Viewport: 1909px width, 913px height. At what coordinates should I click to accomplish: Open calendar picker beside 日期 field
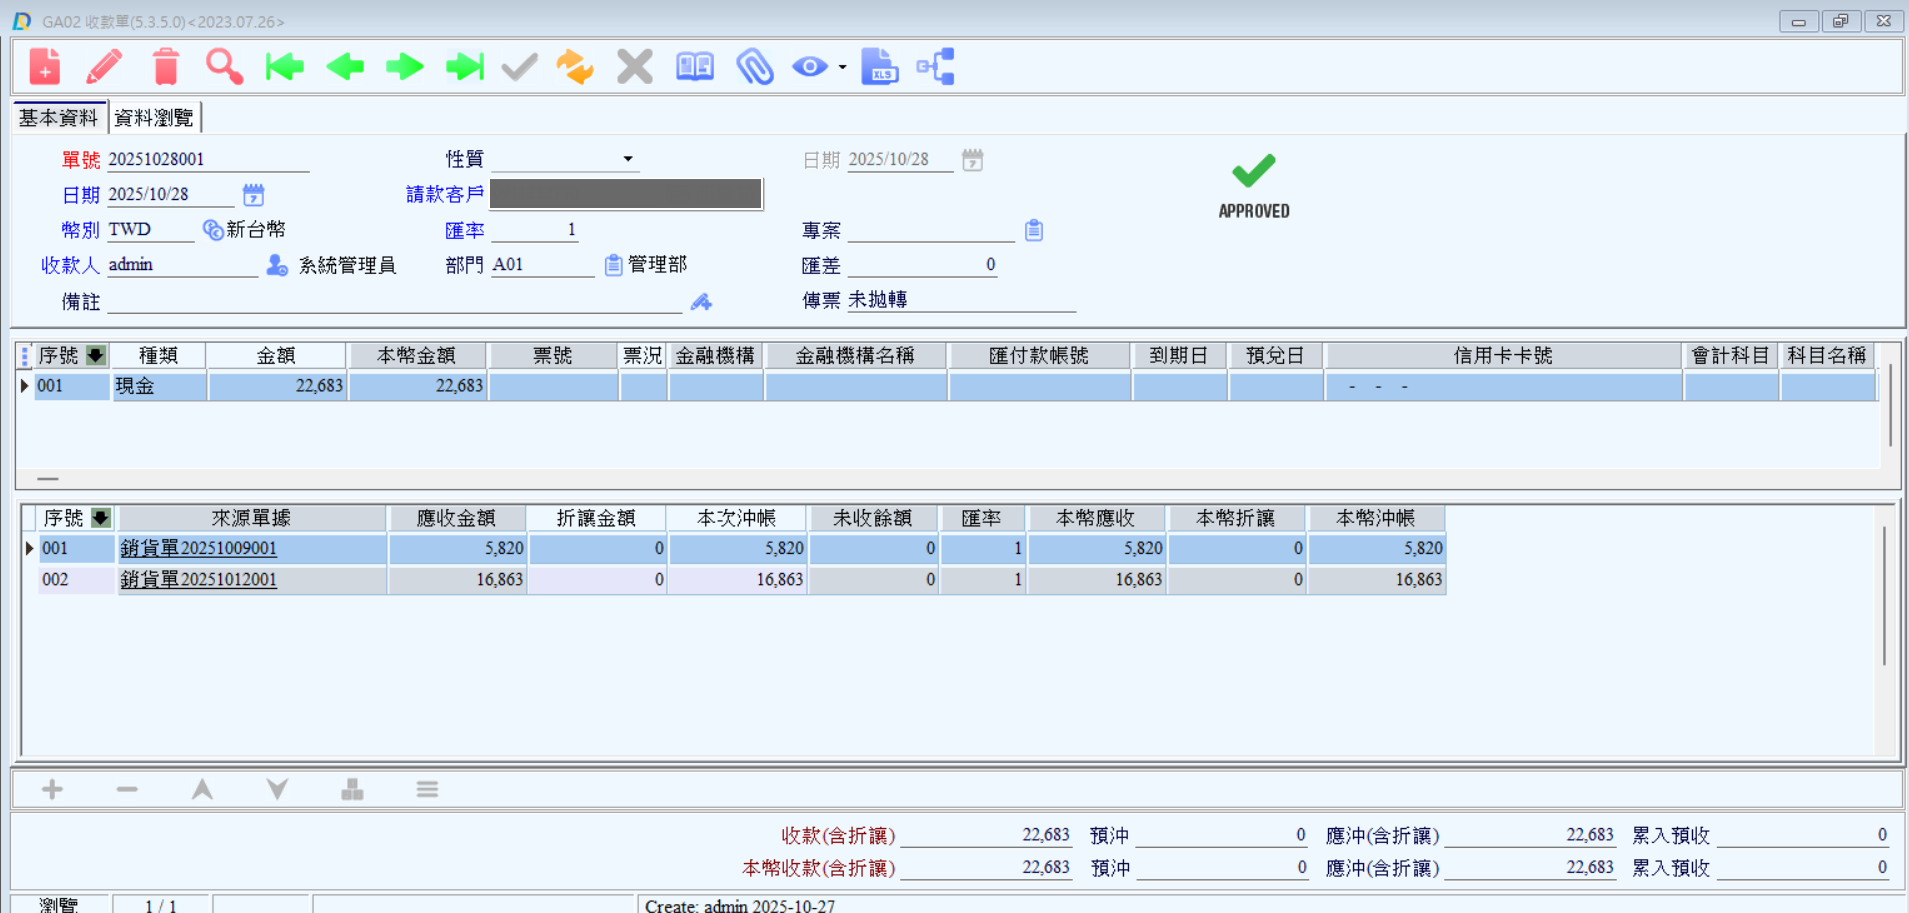point(254,194)
